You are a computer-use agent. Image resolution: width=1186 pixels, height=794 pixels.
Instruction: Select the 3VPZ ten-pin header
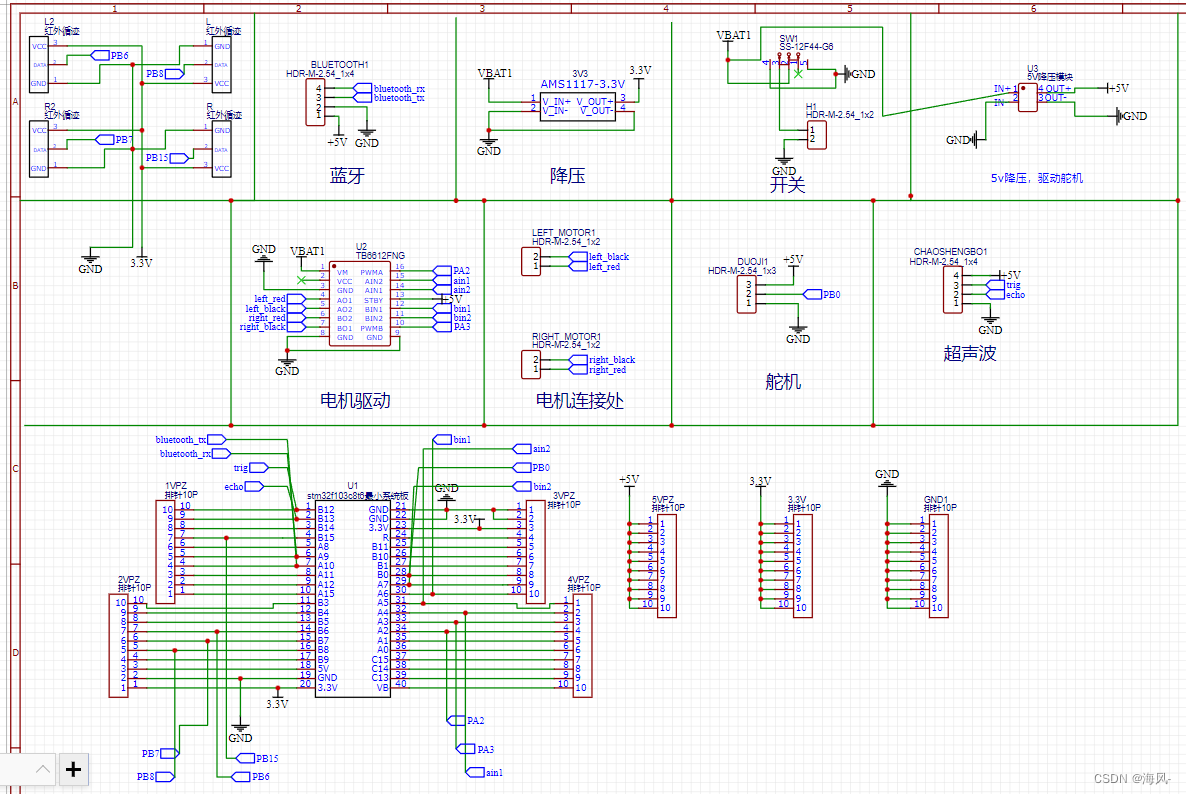536,551
